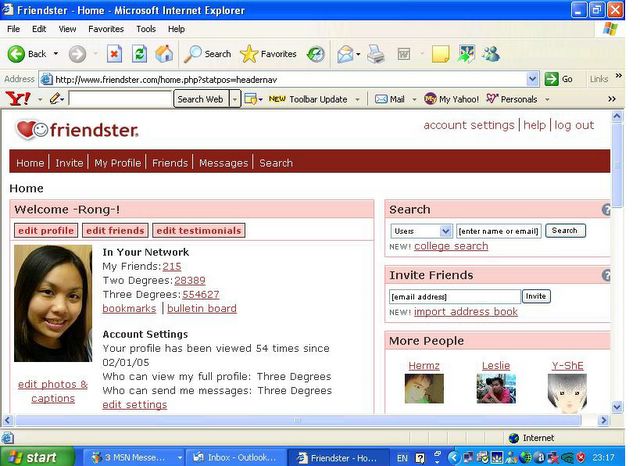Open Friends in friendster nav bar

170,163
